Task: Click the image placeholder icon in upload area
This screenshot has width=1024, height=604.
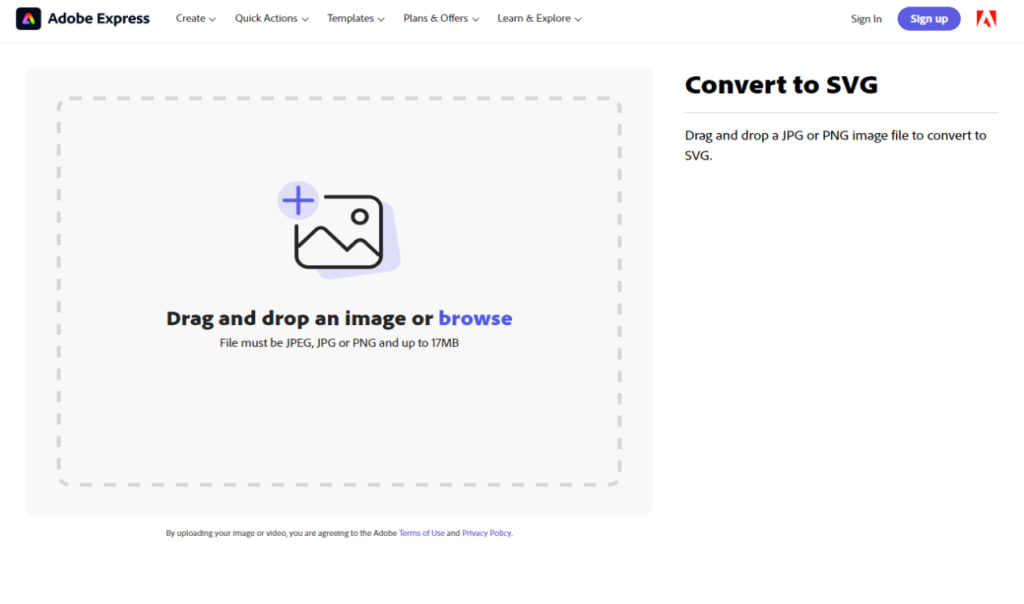Action: [x=339, y=232]
